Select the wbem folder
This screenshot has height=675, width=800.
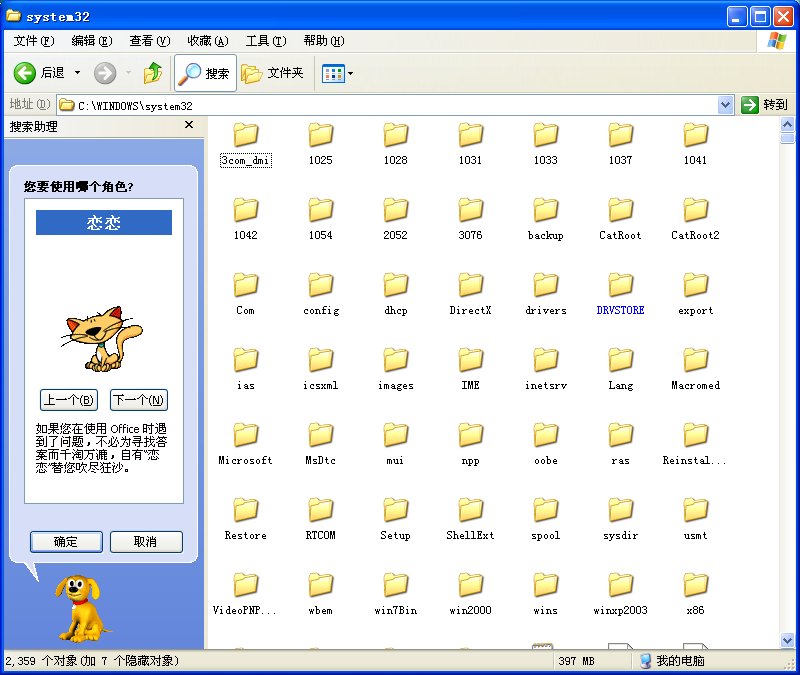click(x=320, y=595)
